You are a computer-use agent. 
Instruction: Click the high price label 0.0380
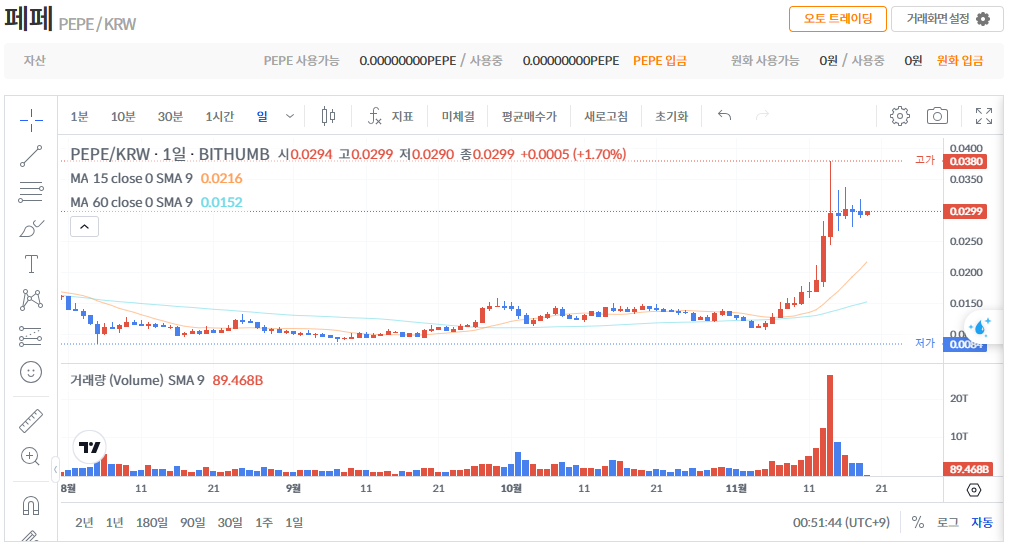[965, 161]
